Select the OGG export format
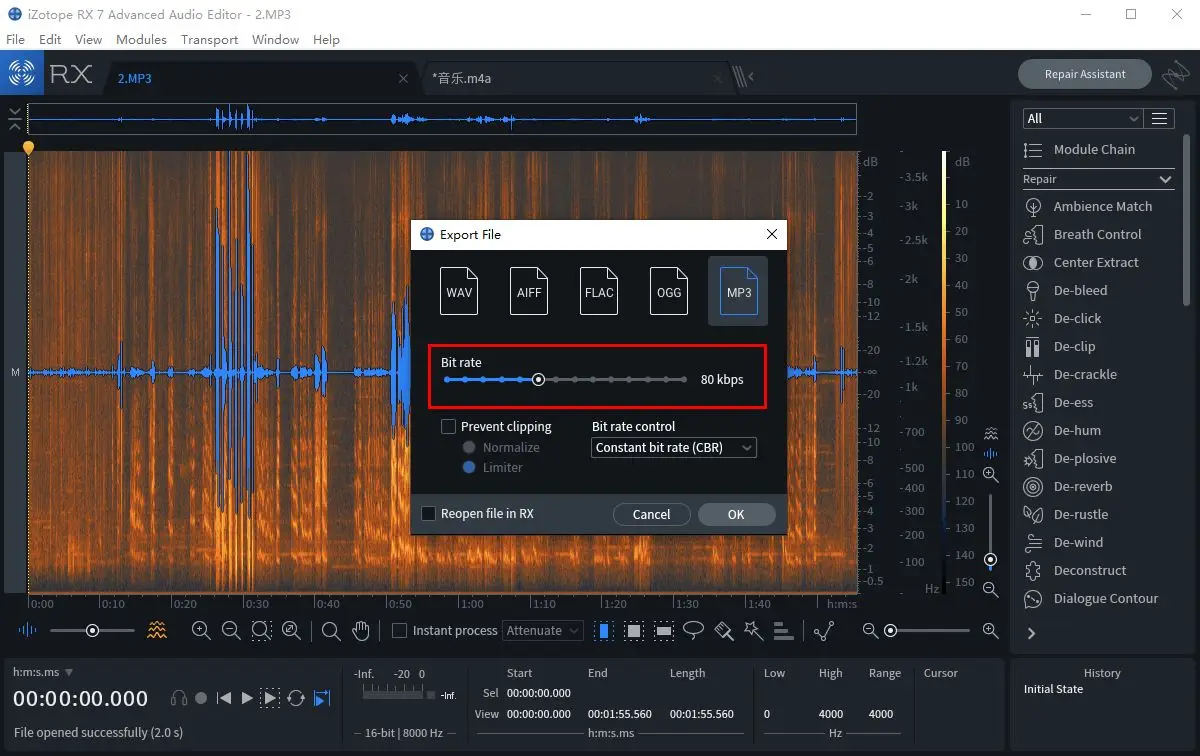1200x756 pixels. (x=669, y=291)
